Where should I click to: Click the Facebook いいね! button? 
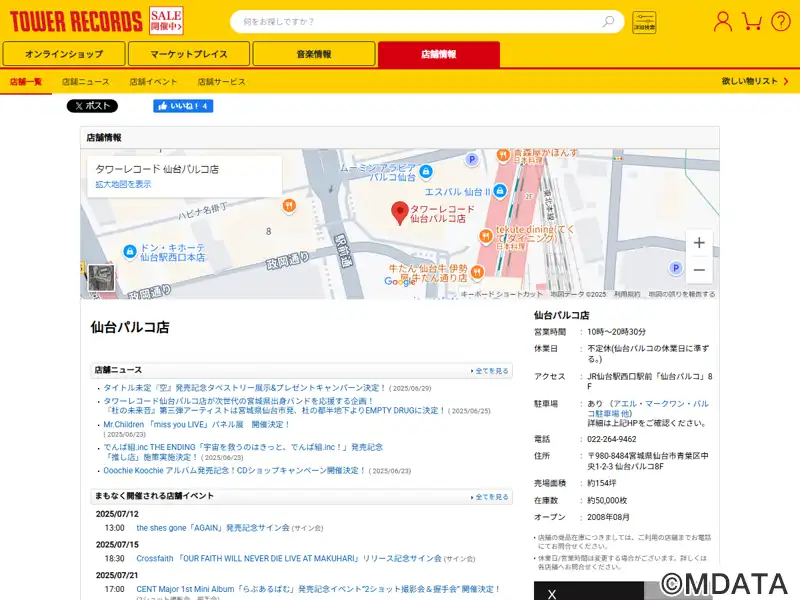pyautogui.click(x=183, y=106)
